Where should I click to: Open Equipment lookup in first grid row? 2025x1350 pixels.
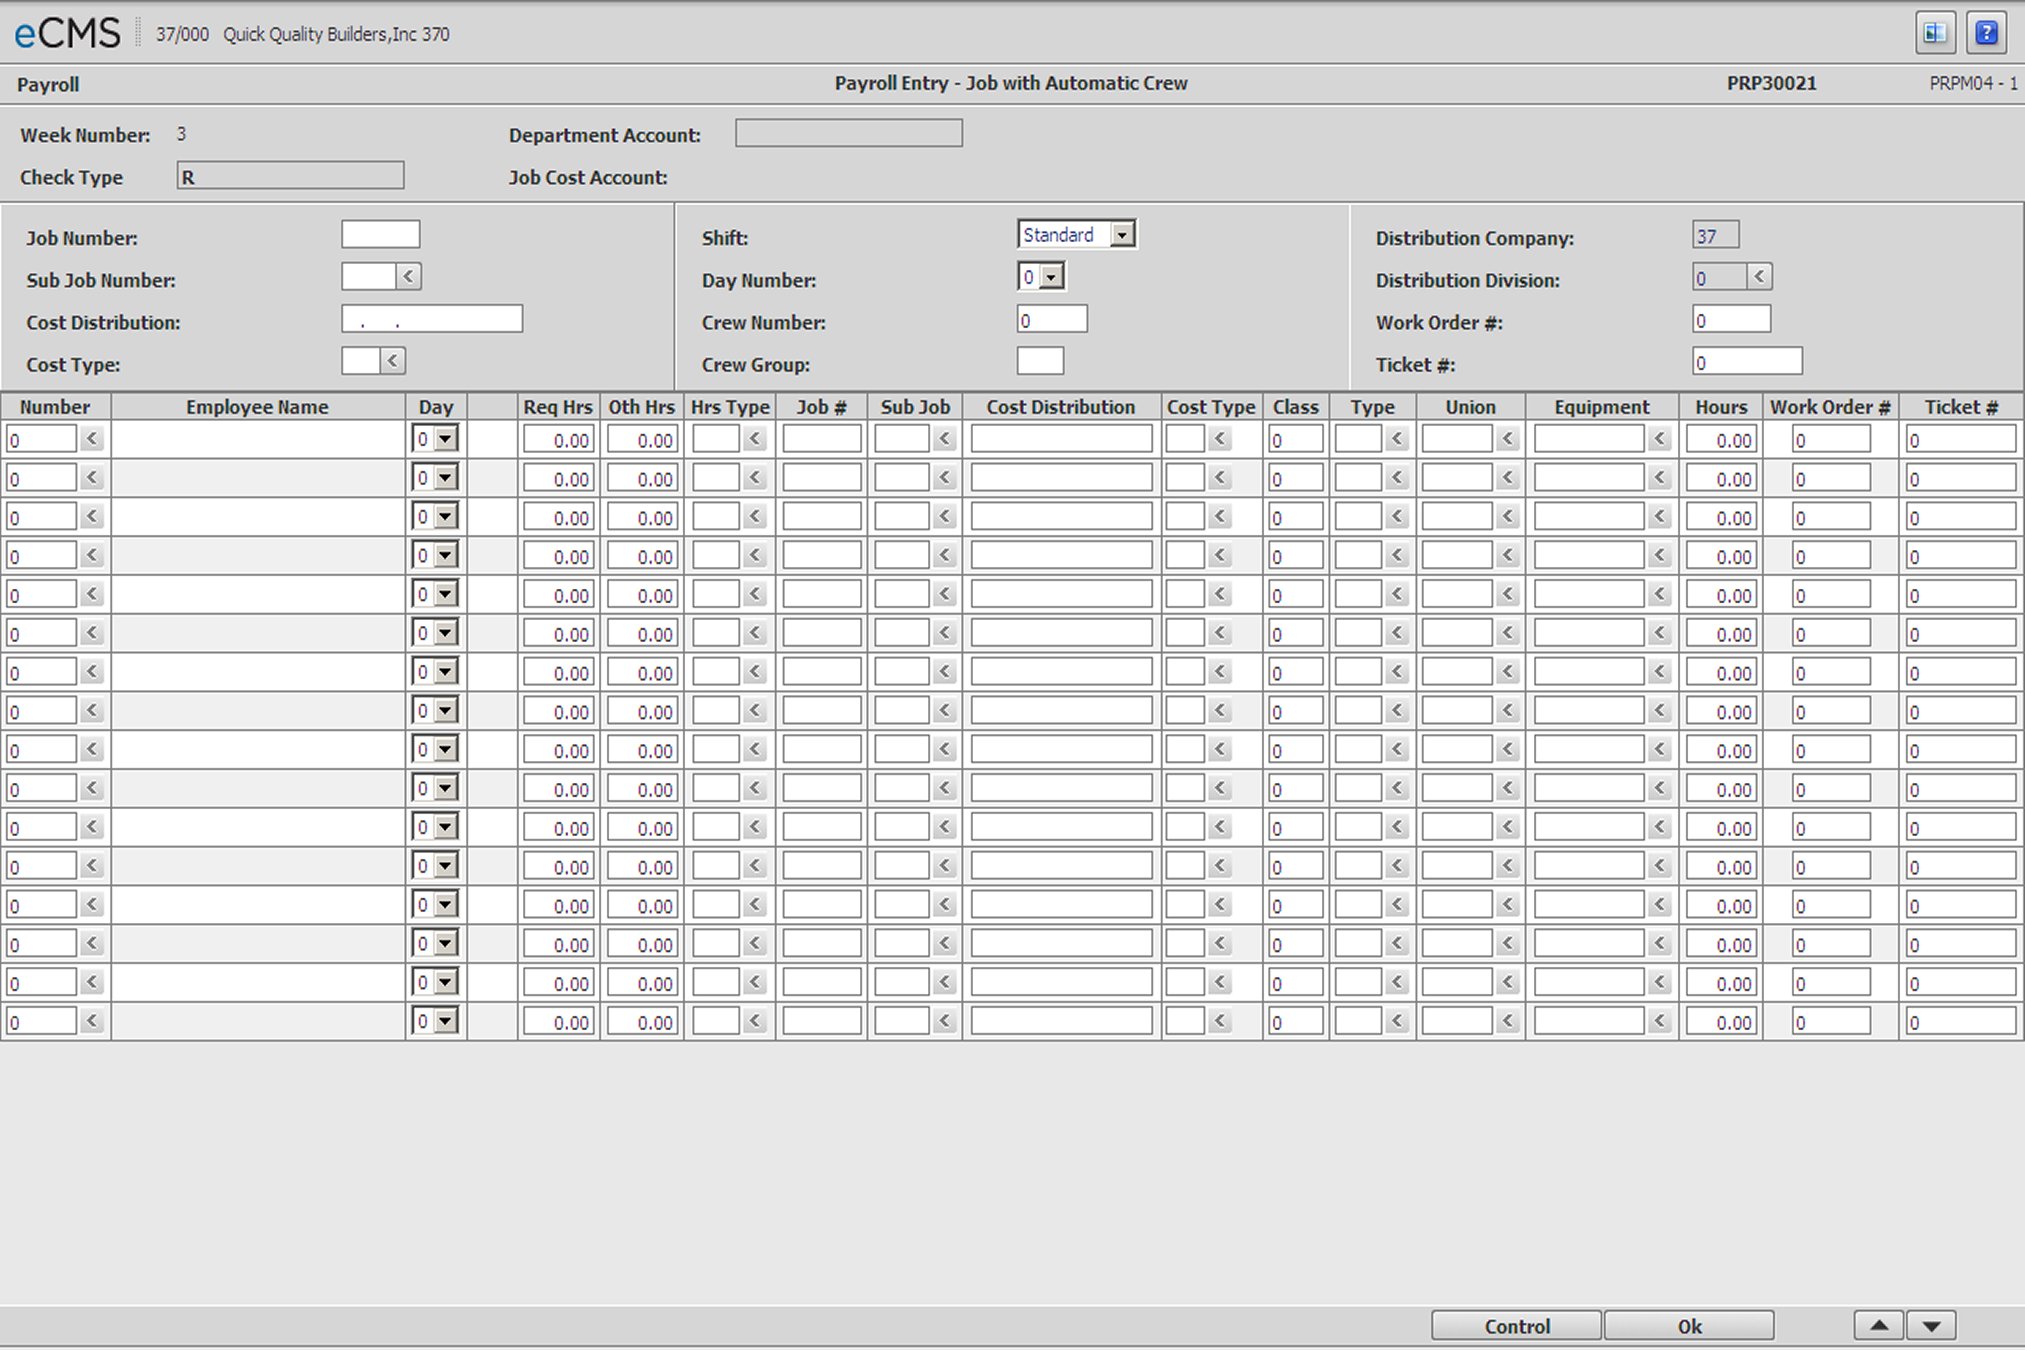click(1659, 438)
